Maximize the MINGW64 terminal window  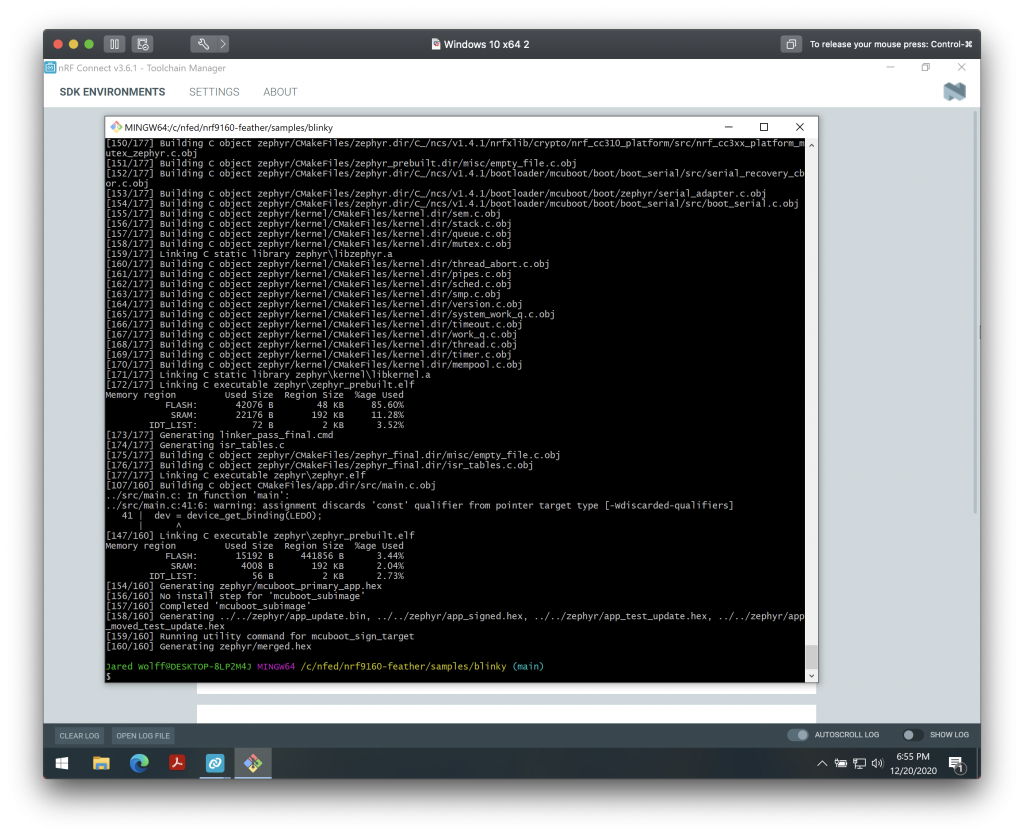click(x=763, y=127)
